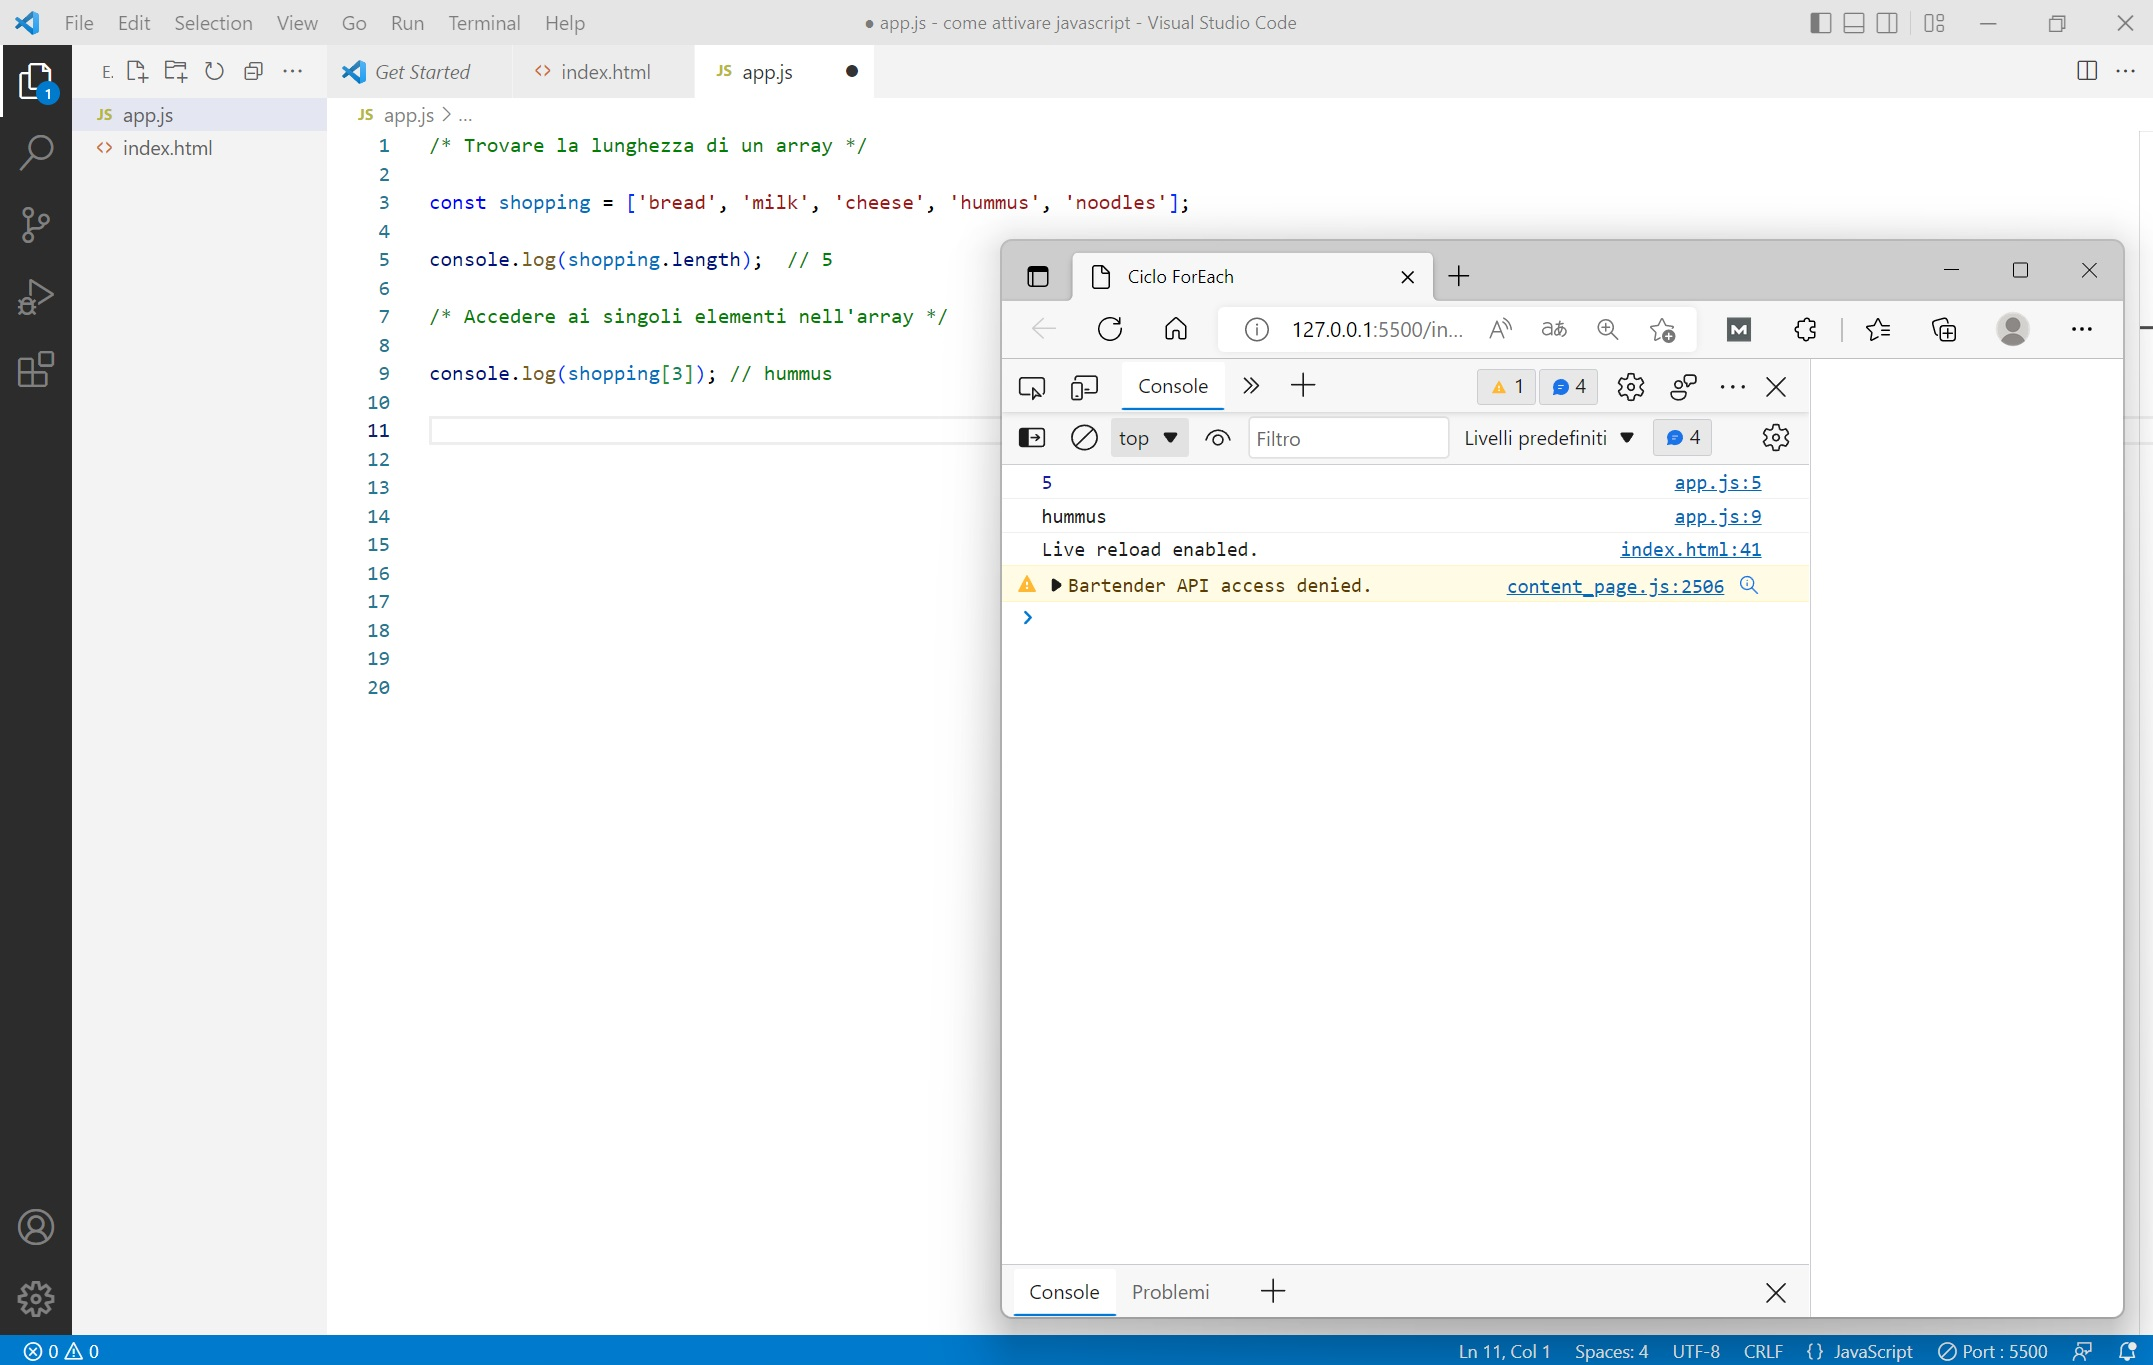Toggle the error counter filter showing 1 warning
Viewport: 2153px width, 1365px height.
[1505, 387]
